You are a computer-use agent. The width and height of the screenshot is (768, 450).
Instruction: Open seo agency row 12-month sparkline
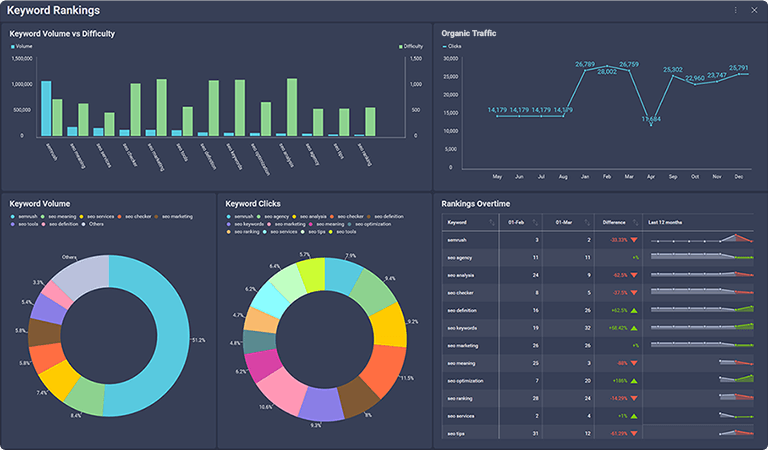click(702, 256)
